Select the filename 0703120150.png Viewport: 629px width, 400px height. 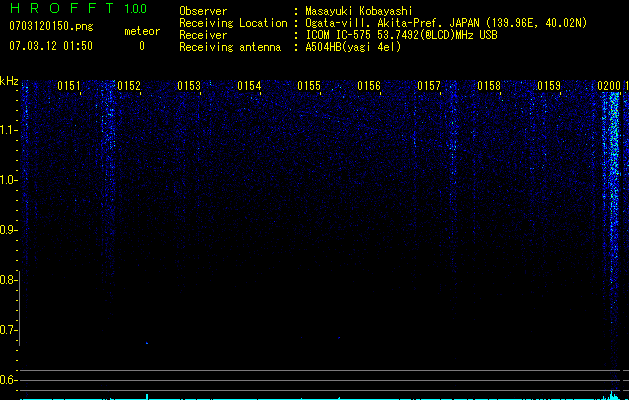point(51,26)
